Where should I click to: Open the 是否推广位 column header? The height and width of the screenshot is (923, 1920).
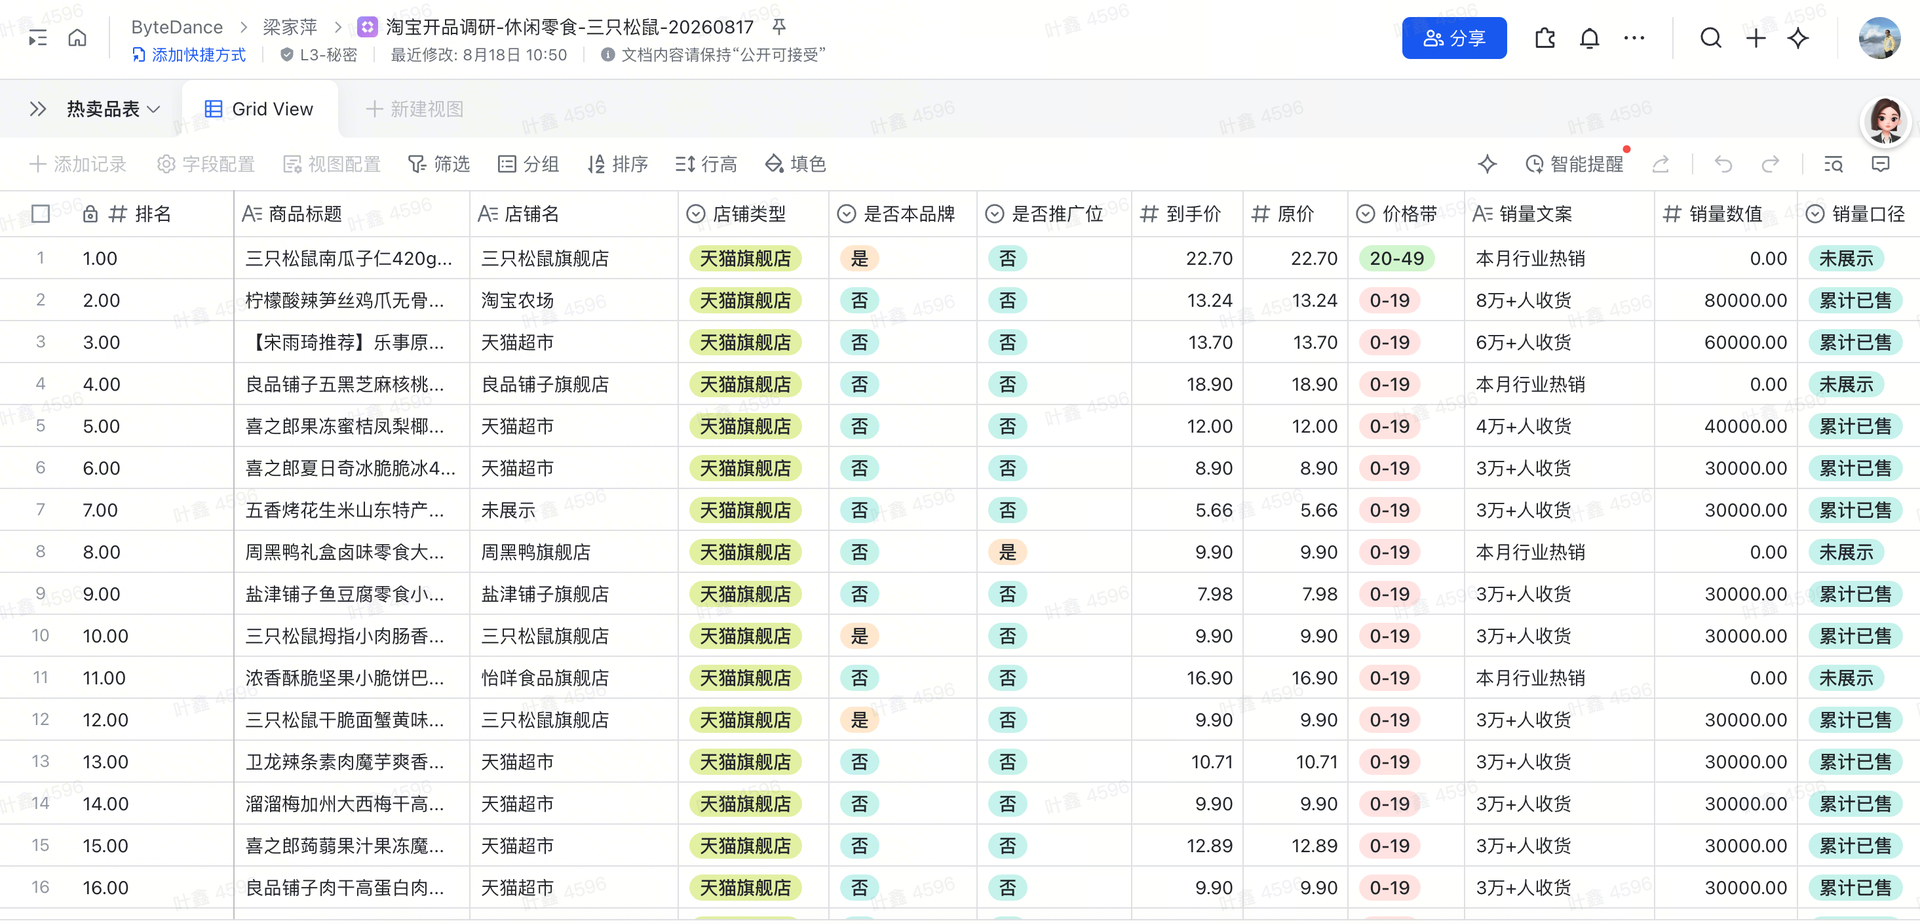[1054, 214]
